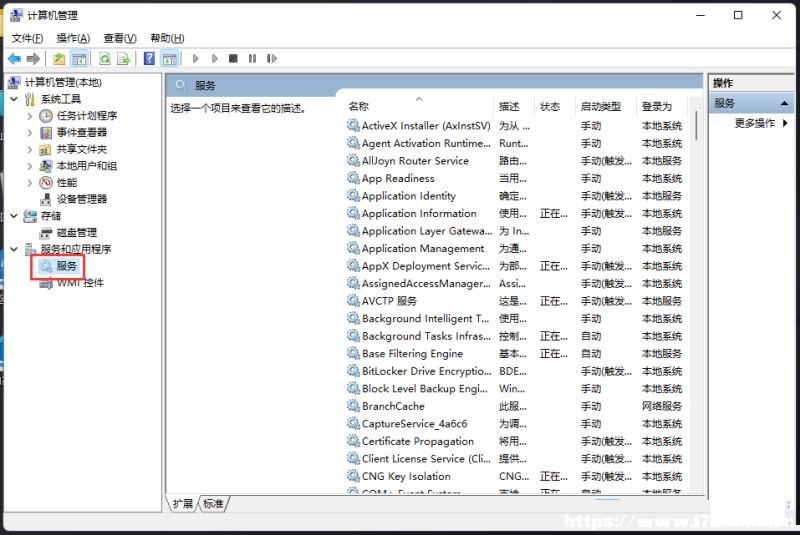Select the Application Information service
Screen dimensions: 800x535
click(x=419, y=214)
